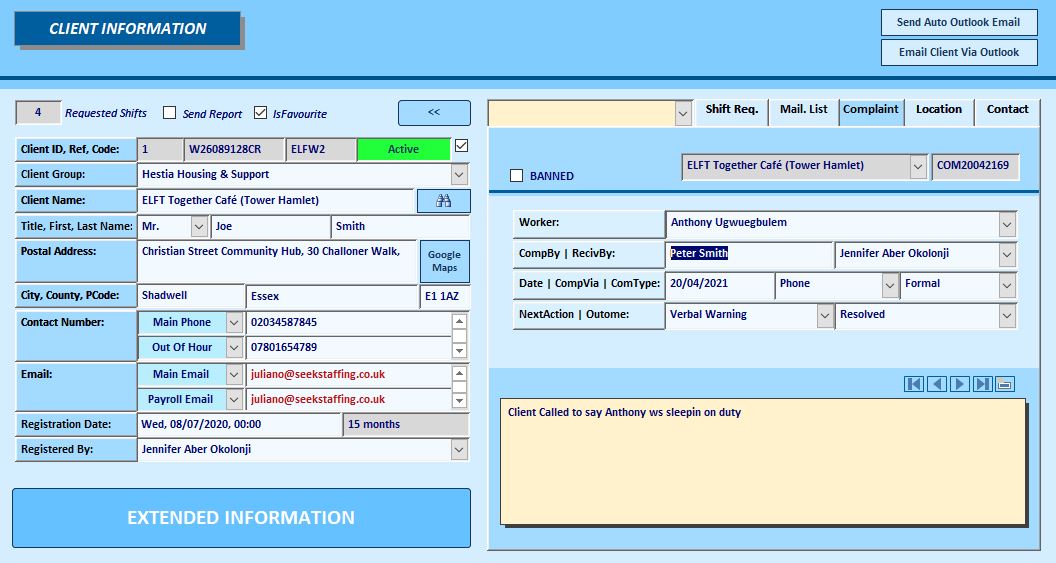Open the Location tab
The height and width of the screenshot is (563, 1056).
pyautogui.click(x=939, y=109)
